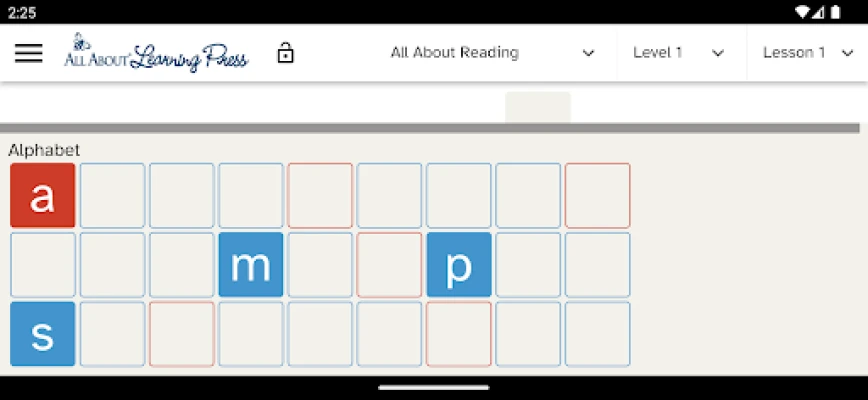The height and width of the screenshot is (400, 868).
Task: Open the hamburger menu
Action: (x=29, y=53)
